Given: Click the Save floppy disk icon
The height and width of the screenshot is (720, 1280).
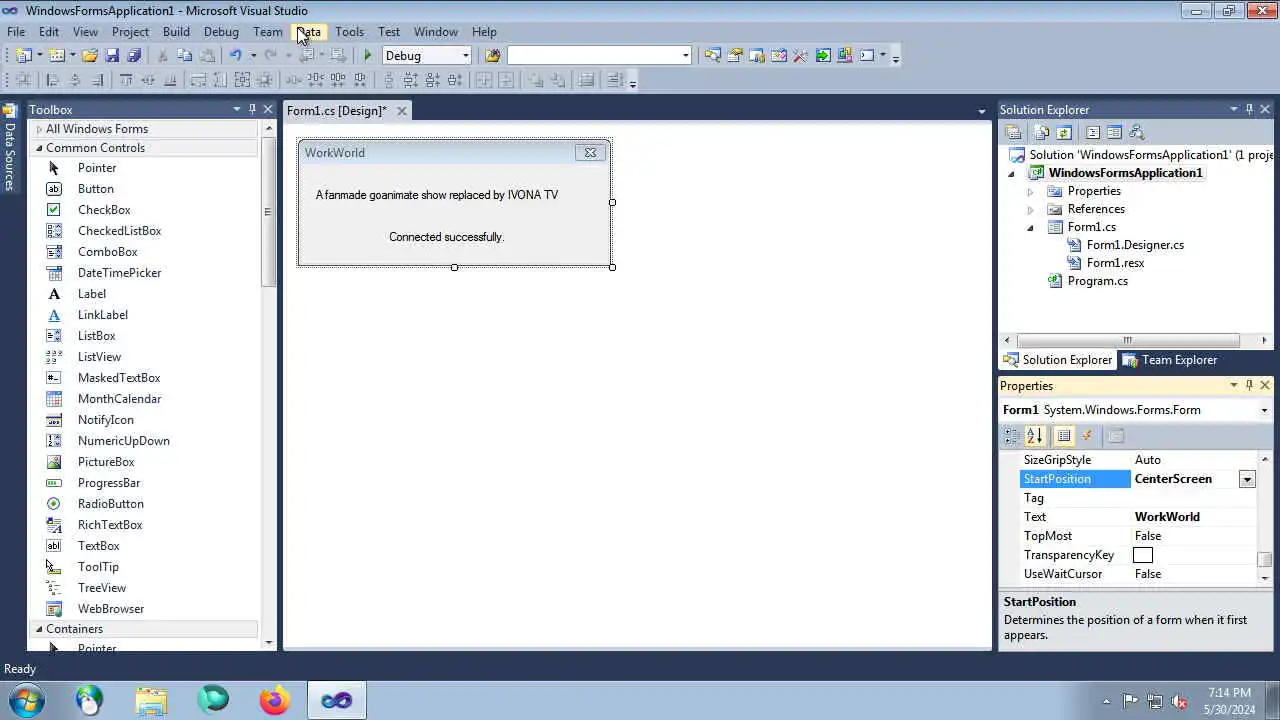Looking at the screenshot, I should pyautogui.click(x=112, y=56).
